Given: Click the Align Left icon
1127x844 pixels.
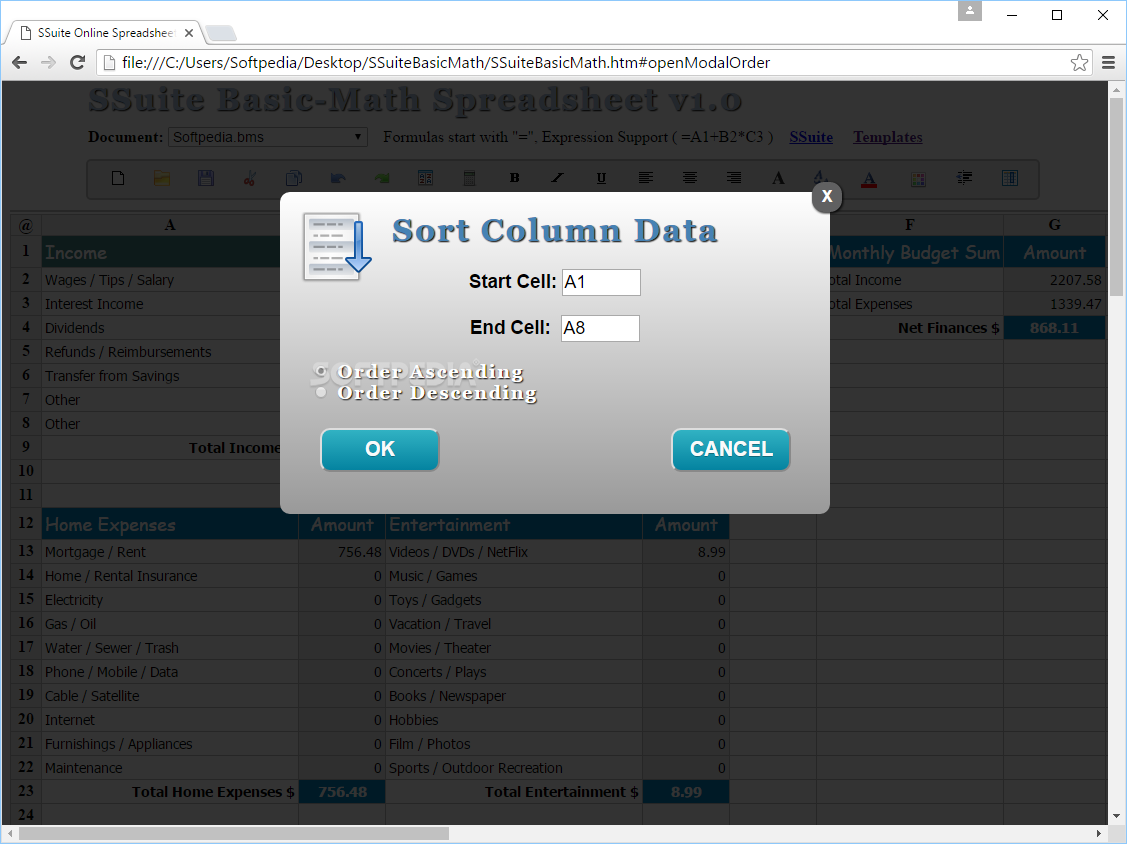Looking at the screenshot, I should 645,178.
